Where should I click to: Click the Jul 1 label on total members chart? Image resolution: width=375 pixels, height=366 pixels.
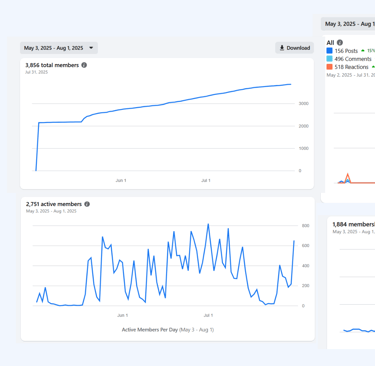coord(206,180)
